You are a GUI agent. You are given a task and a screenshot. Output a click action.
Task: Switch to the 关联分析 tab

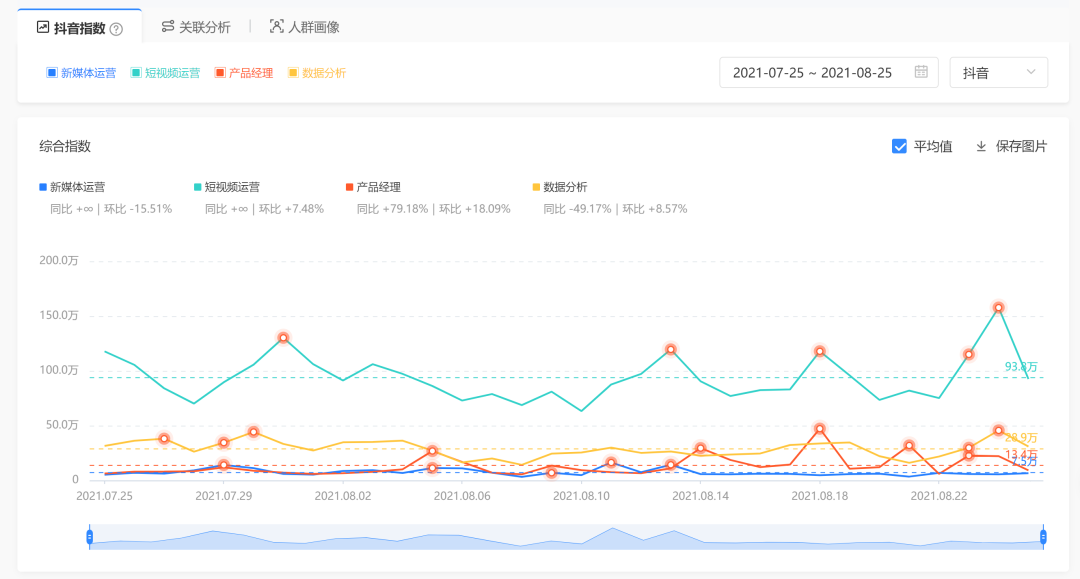pos(196,27)
